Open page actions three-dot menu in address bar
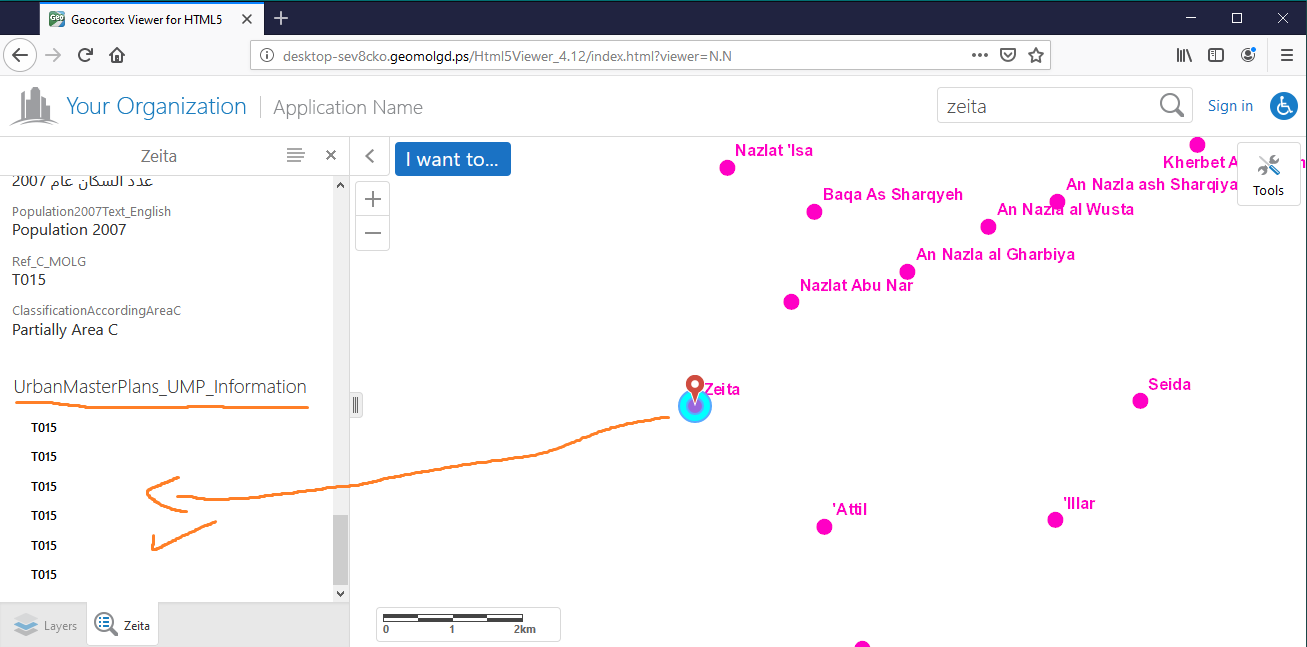The width and height of the screenshot is (1307, 647). 980,55
